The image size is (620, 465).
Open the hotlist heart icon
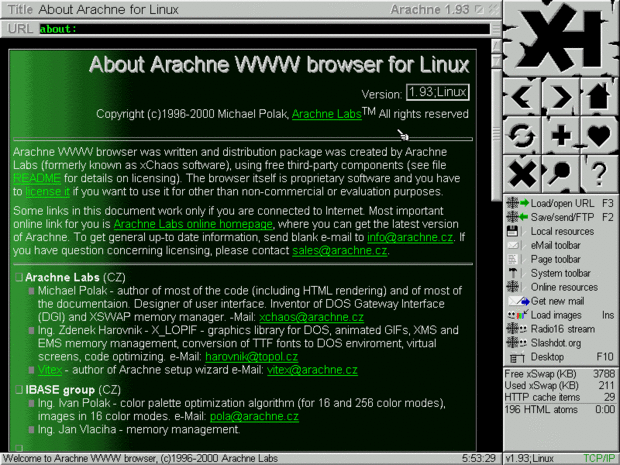pyautogui.click(x=599, y=136)
